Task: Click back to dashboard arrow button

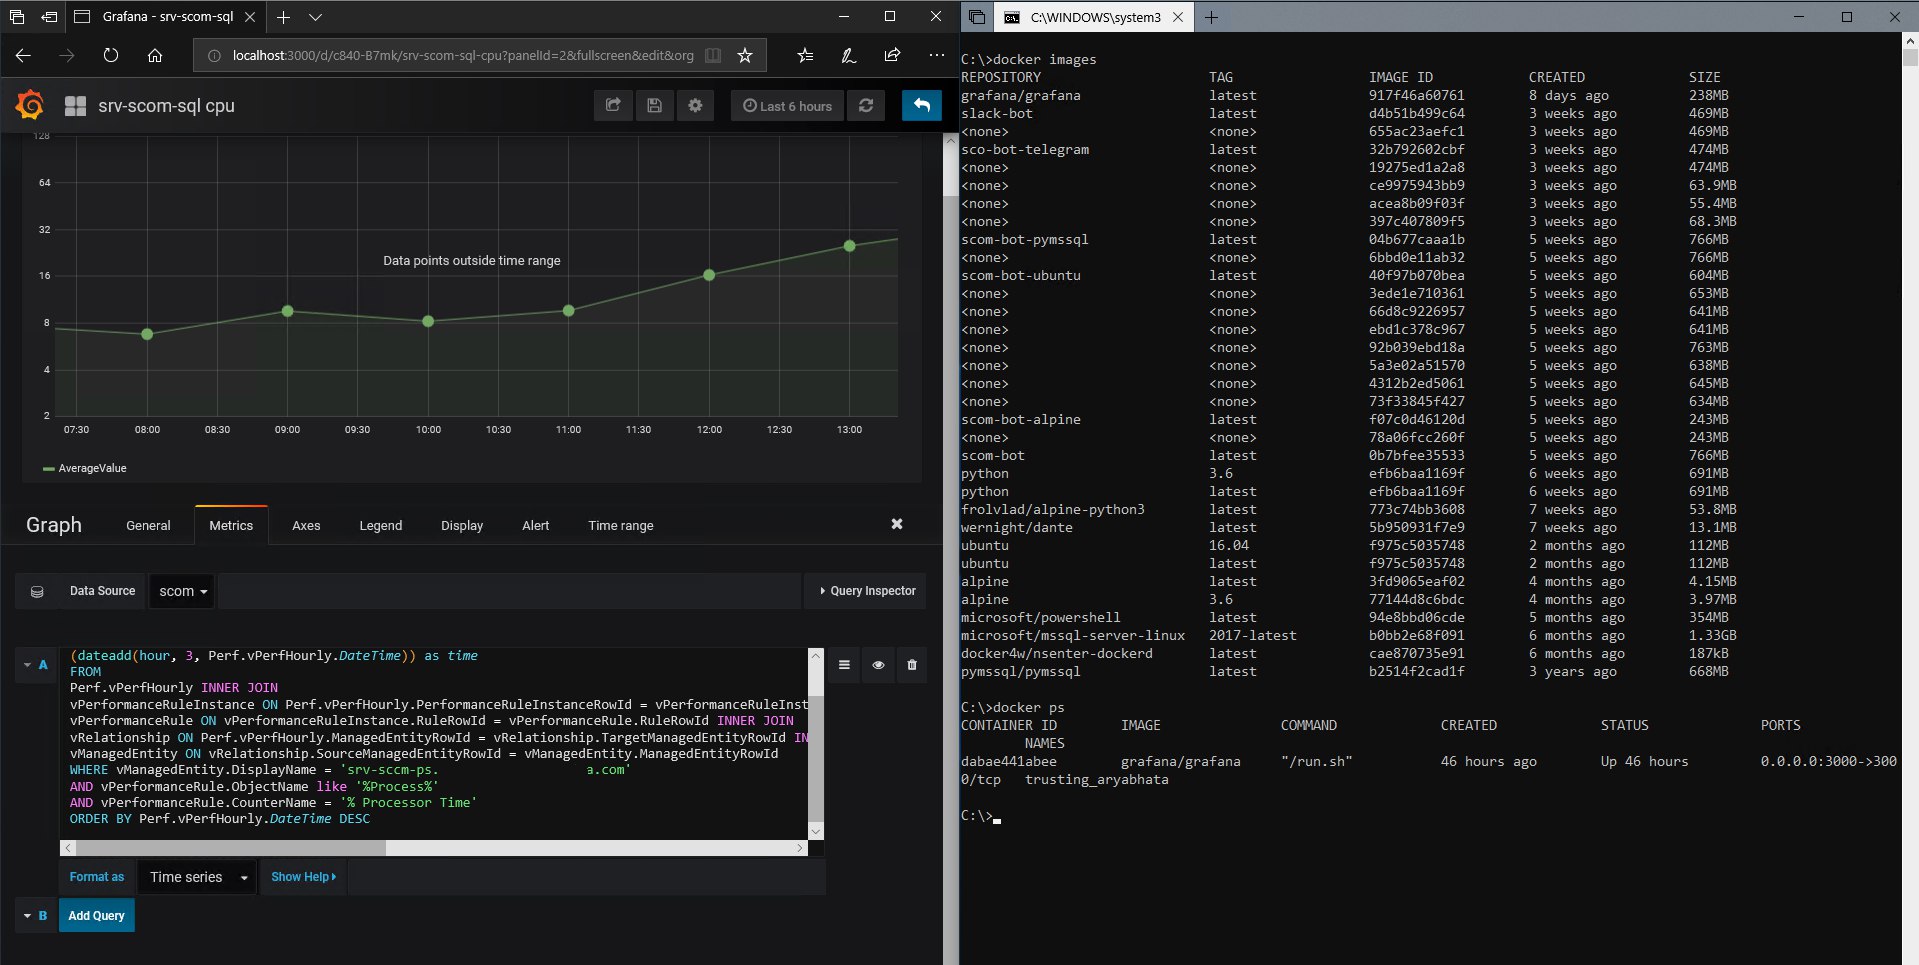Action: click(921, 105)
